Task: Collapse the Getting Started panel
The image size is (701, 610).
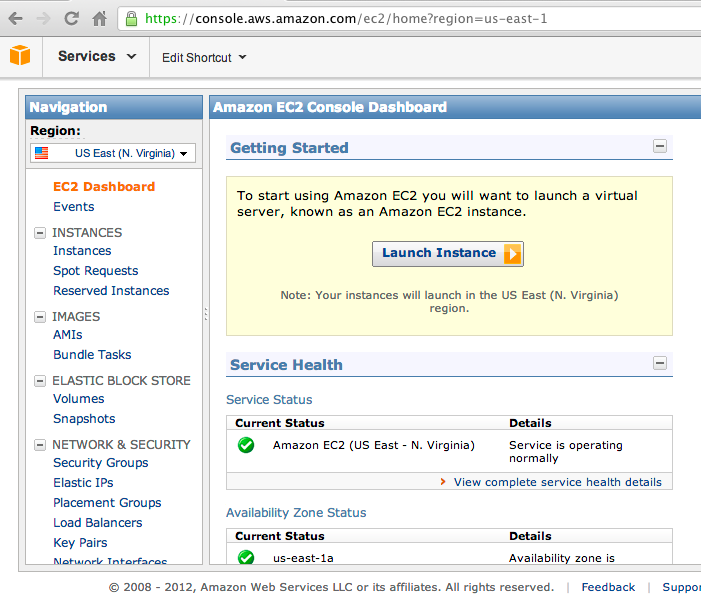Action: click(660, 146)
